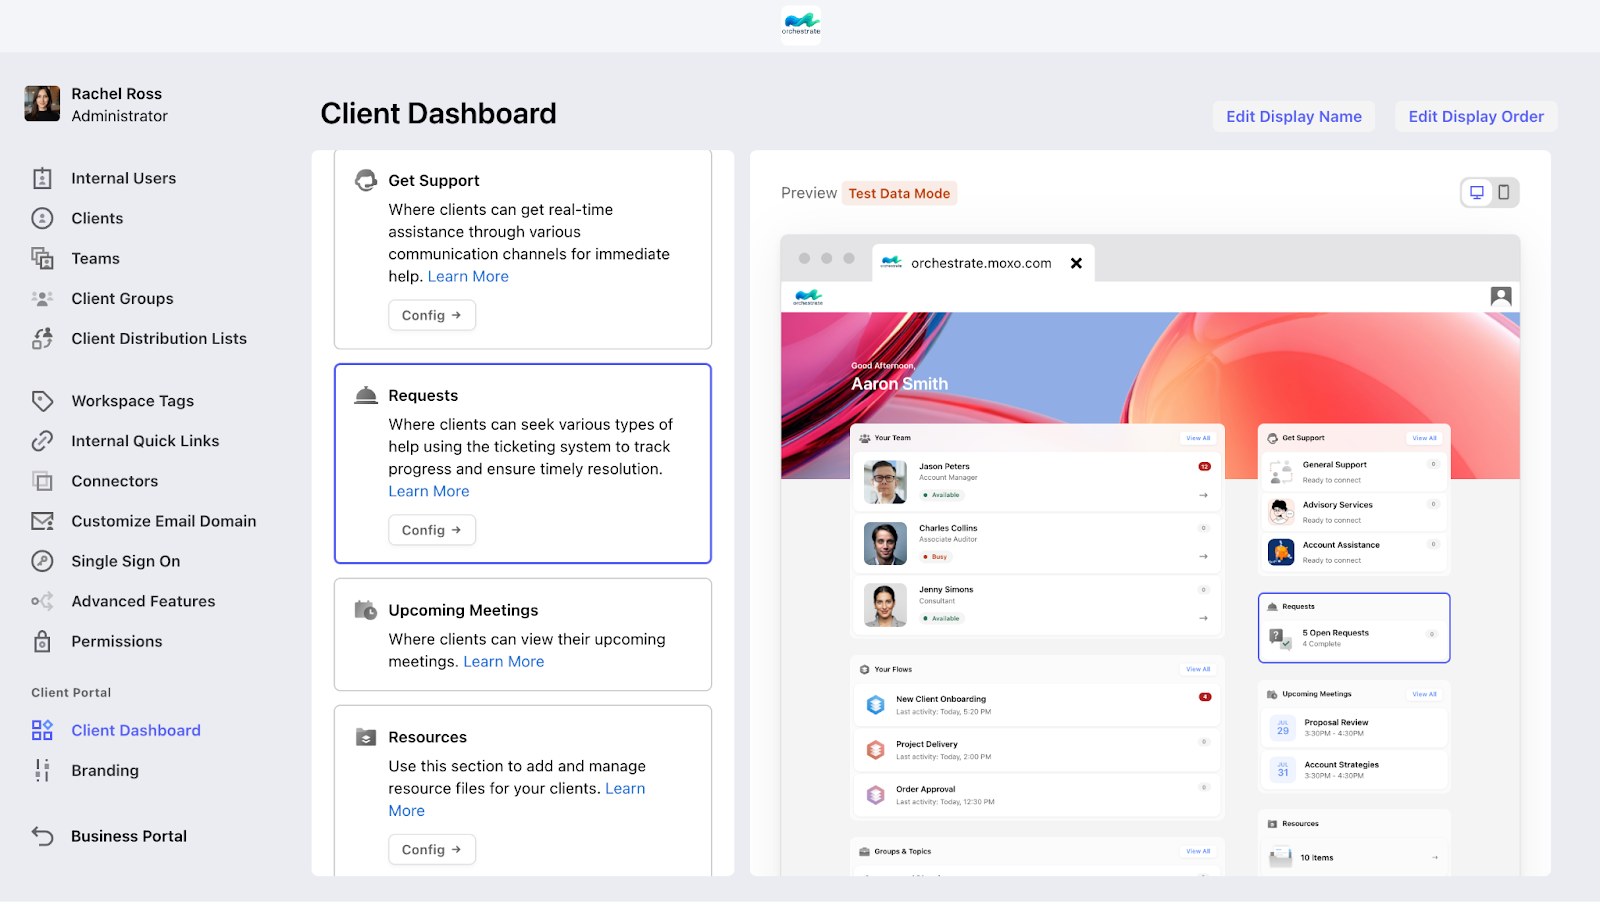Switch preview to mobile view
Screen dimensions: 1600x902
click(1503, 192)
